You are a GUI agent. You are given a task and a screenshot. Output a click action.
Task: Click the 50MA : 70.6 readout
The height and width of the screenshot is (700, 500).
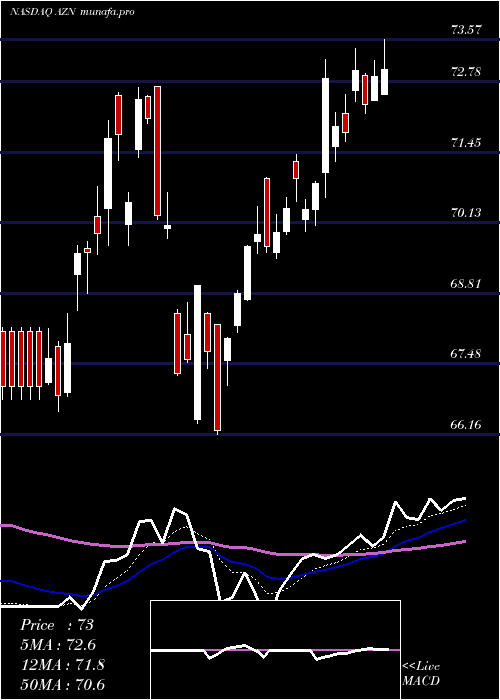click(62, 685)
